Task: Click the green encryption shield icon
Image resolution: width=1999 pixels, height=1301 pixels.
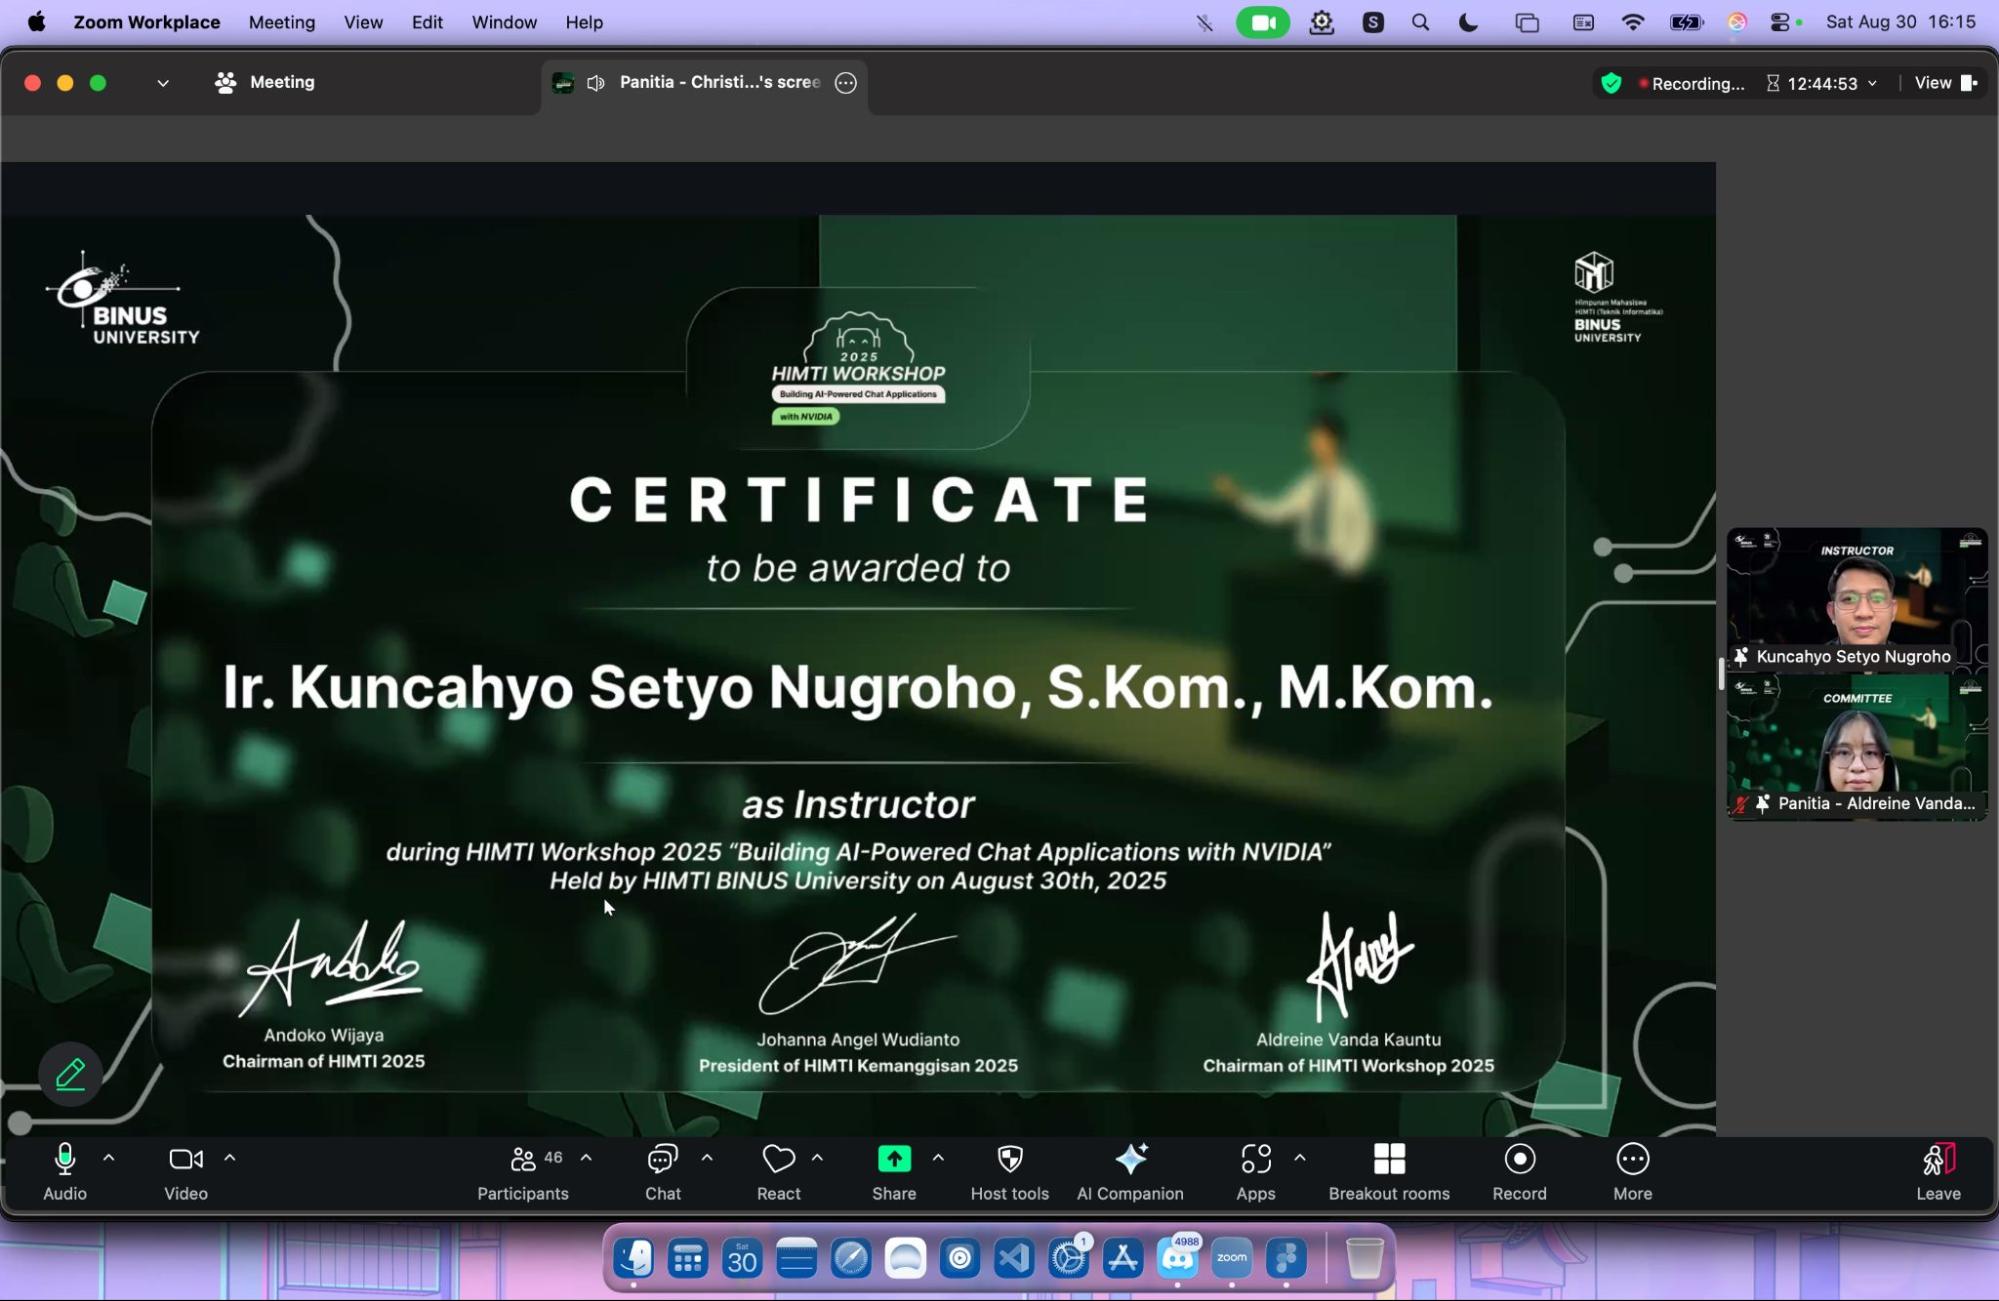Action: 1611,83
